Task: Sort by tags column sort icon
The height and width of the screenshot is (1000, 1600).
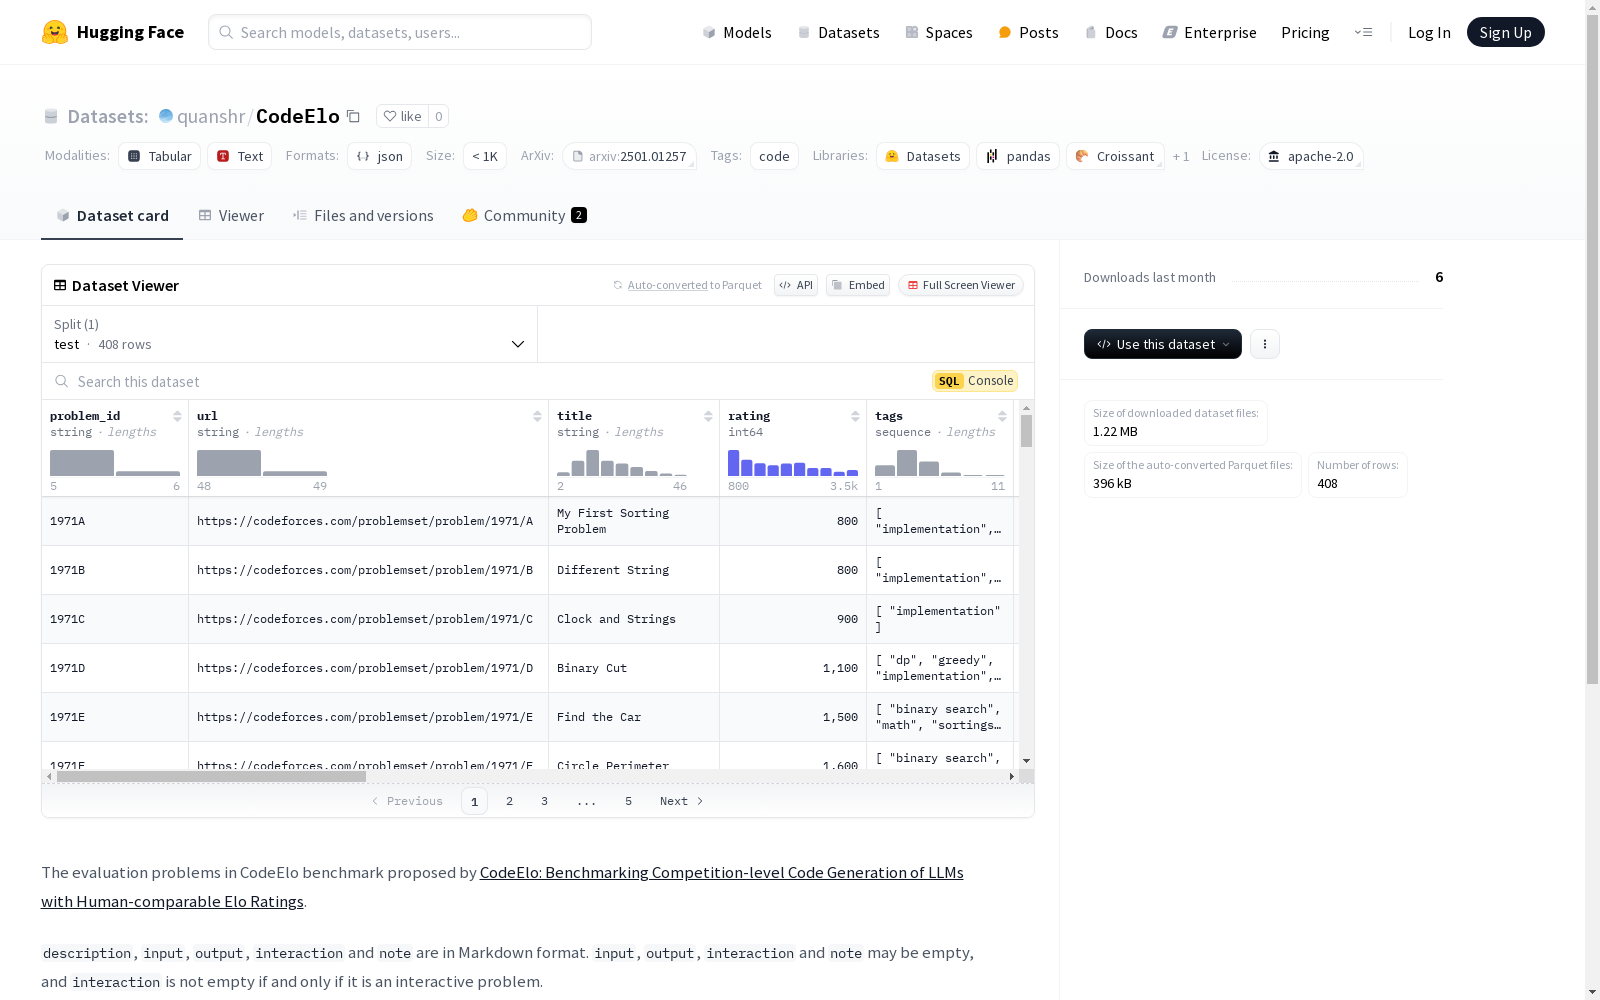Action: (x=1002, y=416)
